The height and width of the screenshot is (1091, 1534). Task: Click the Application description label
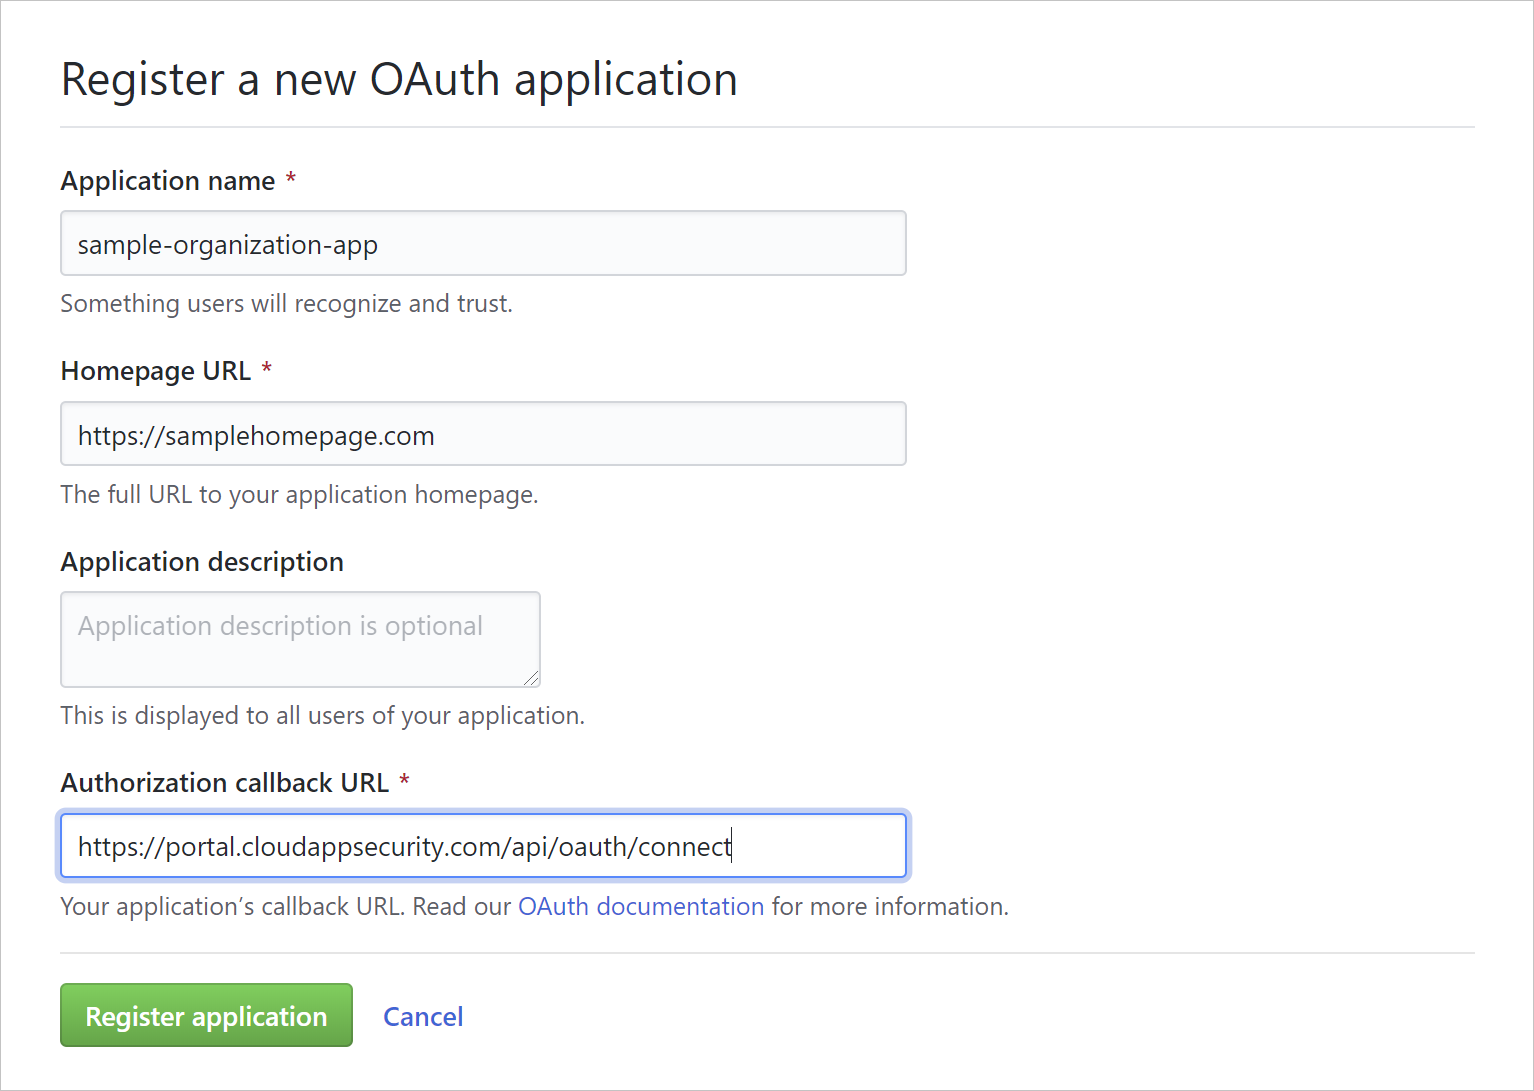tap(201, 561)
